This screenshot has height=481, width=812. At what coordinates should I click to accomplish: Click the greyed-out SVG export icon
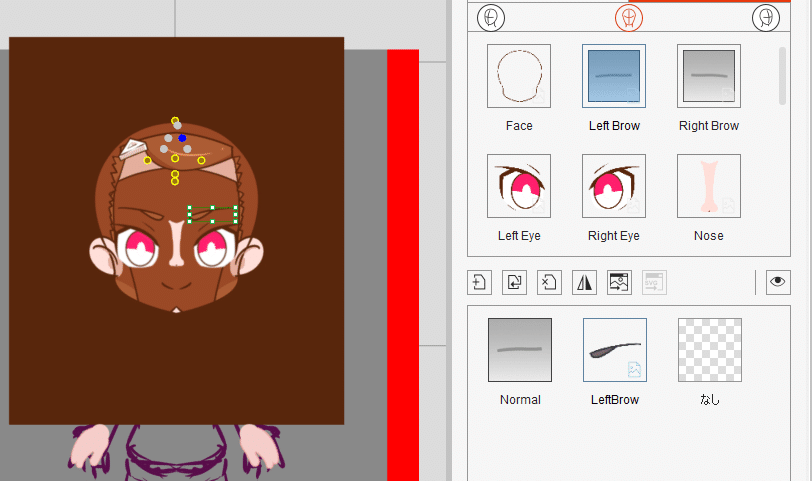tap(654, 283)
